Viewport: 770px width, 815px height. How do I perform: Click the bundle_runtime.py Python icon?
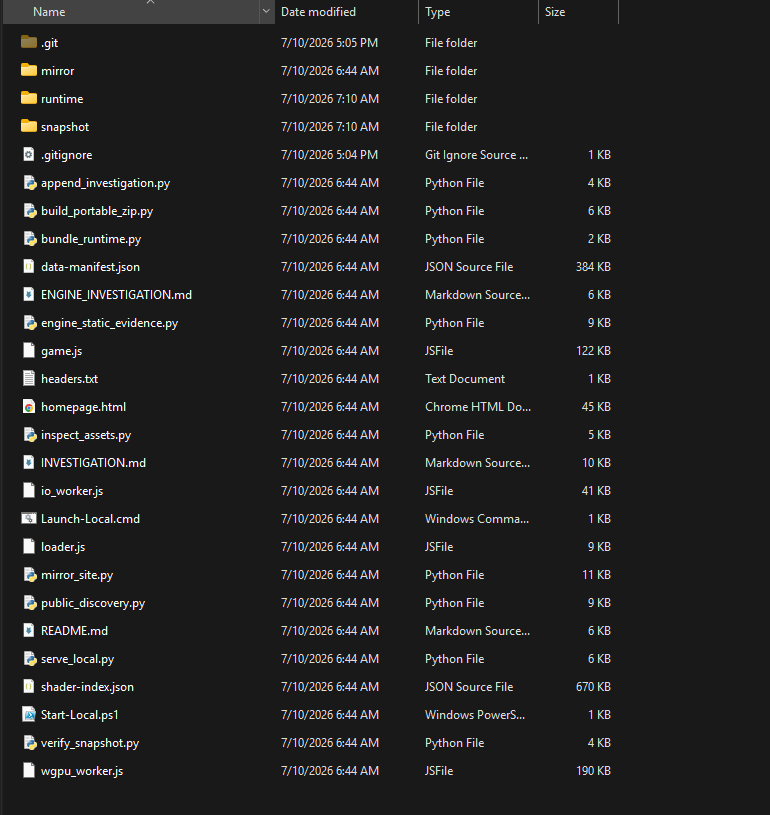[x=29, y=239]
